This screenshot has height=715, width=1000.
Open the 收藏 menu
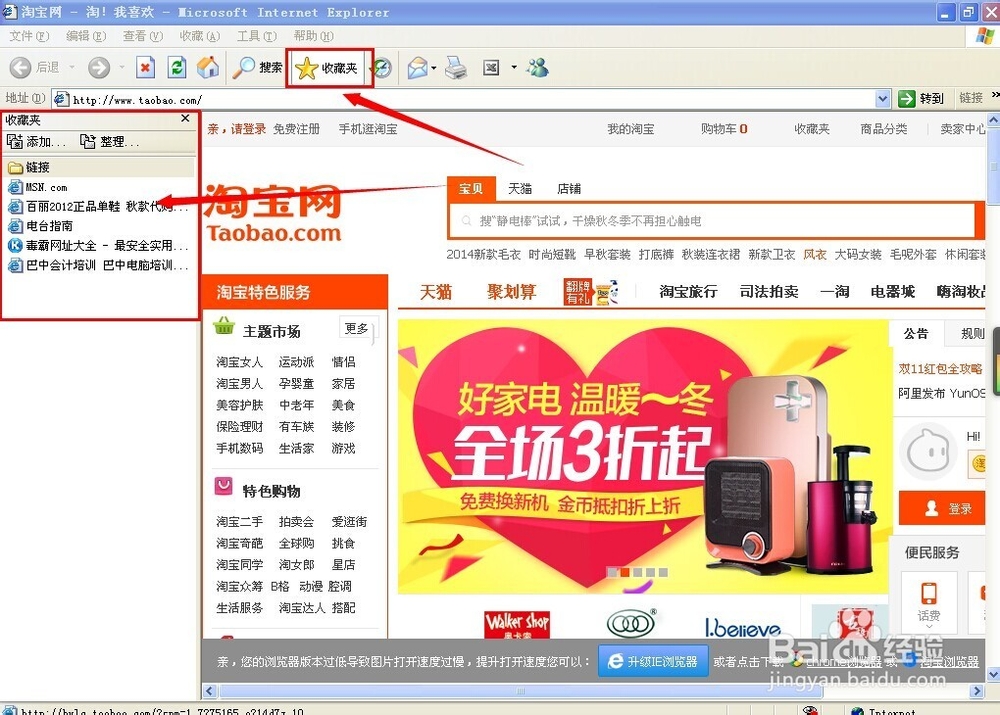[200, 36]
